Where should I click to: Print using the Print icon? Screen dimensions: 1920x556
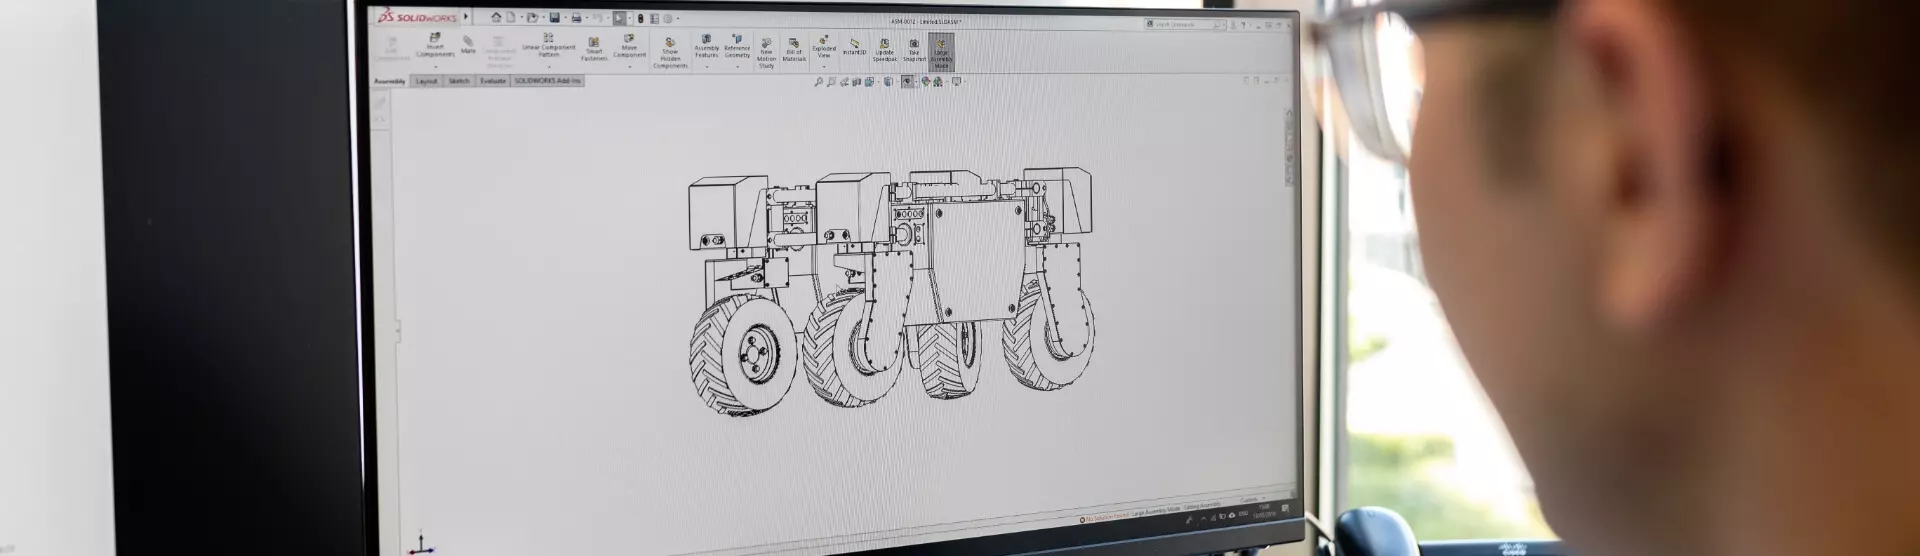tap(576, 18)
